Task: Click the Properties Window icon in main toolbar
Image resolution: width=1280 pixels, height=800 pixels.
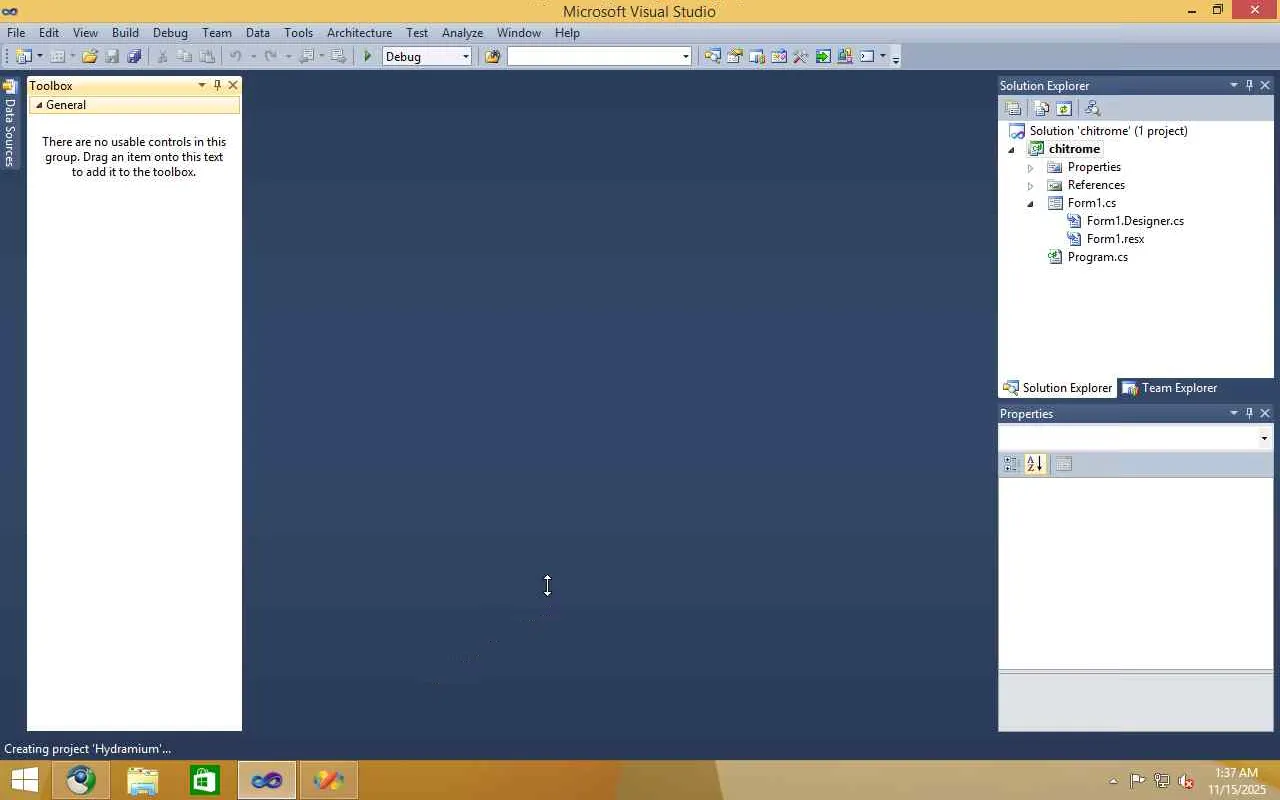Action: pos(734,57)
